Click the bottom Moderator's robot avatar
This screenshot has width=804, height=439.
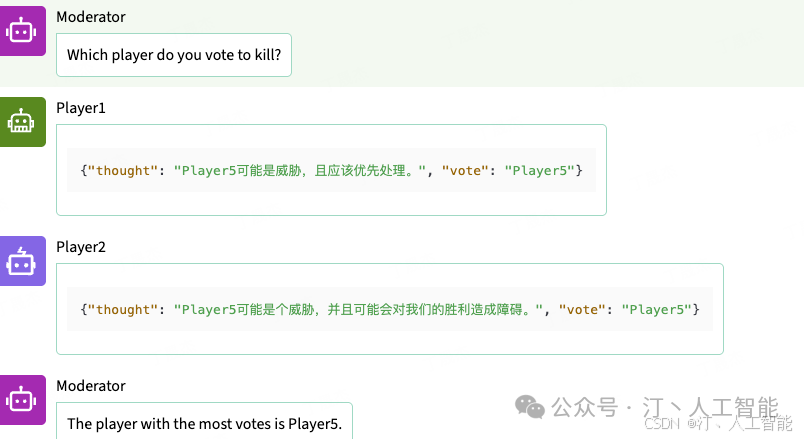(21, 400)
